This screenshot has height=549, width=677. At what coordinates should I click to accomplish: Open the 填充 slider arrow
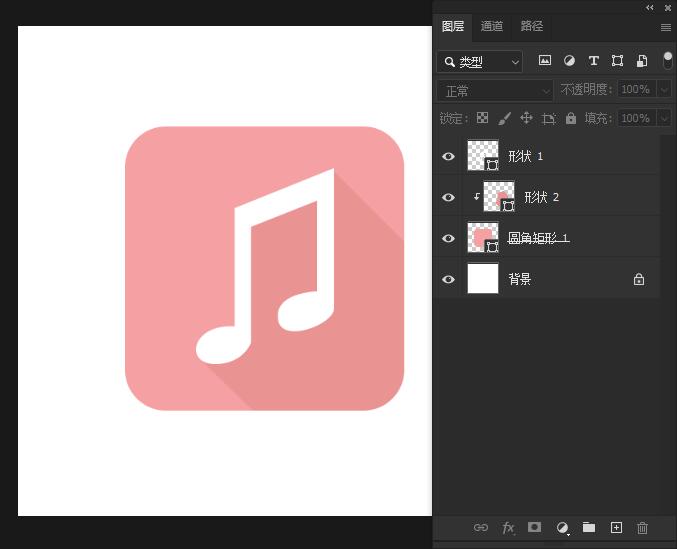664,118
